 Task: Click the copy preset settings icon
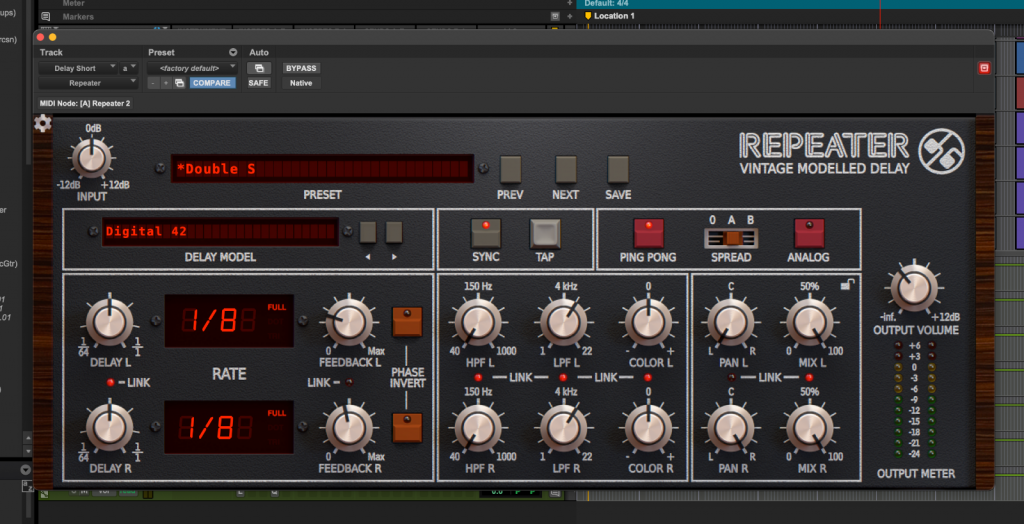180,83
